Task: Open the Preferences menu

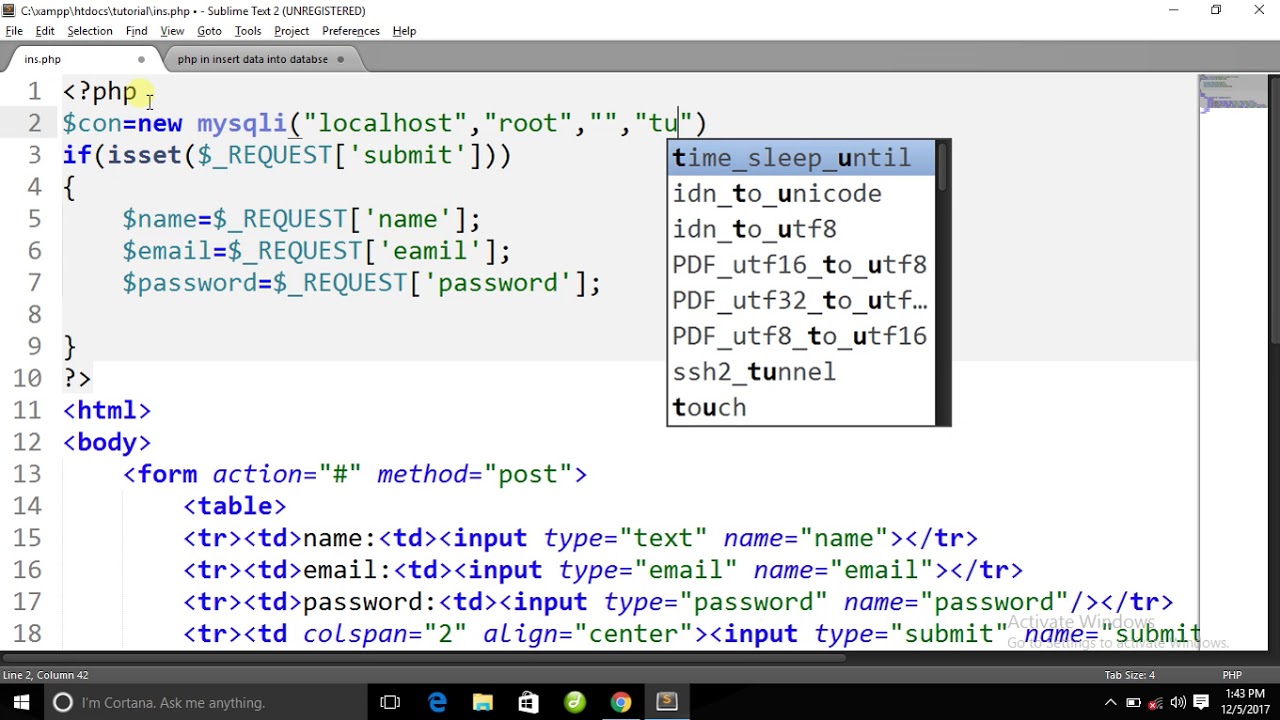Action: [x=351, y=31]
